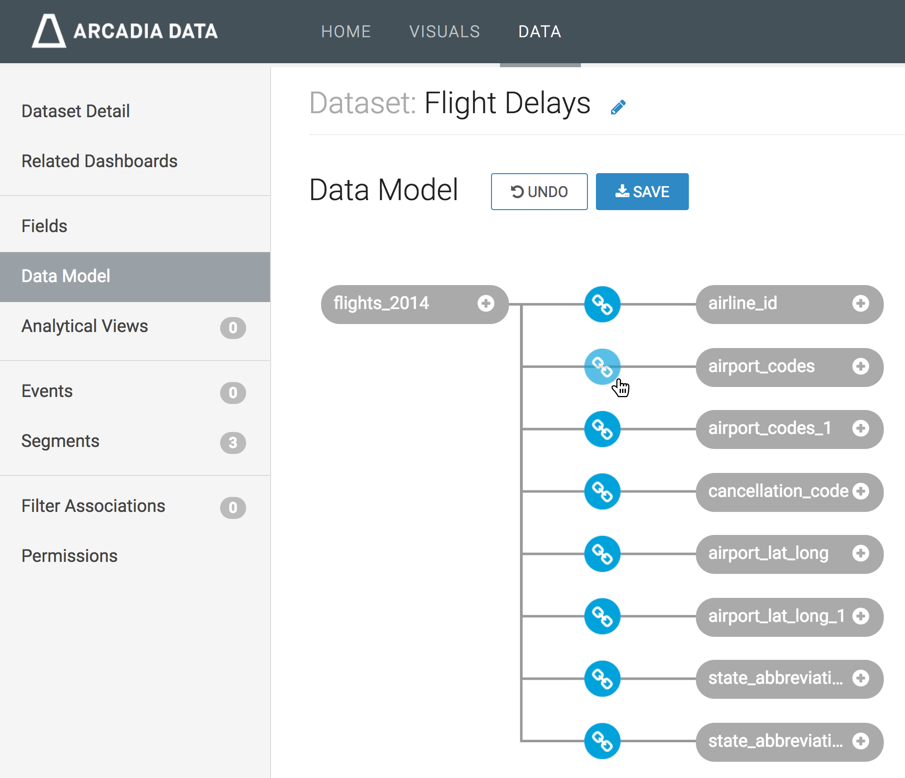Click the pencil icon to edit dataset name
The height and width of the screenshot is (778, 905).
pyautogui.click(x=618, y=107)
